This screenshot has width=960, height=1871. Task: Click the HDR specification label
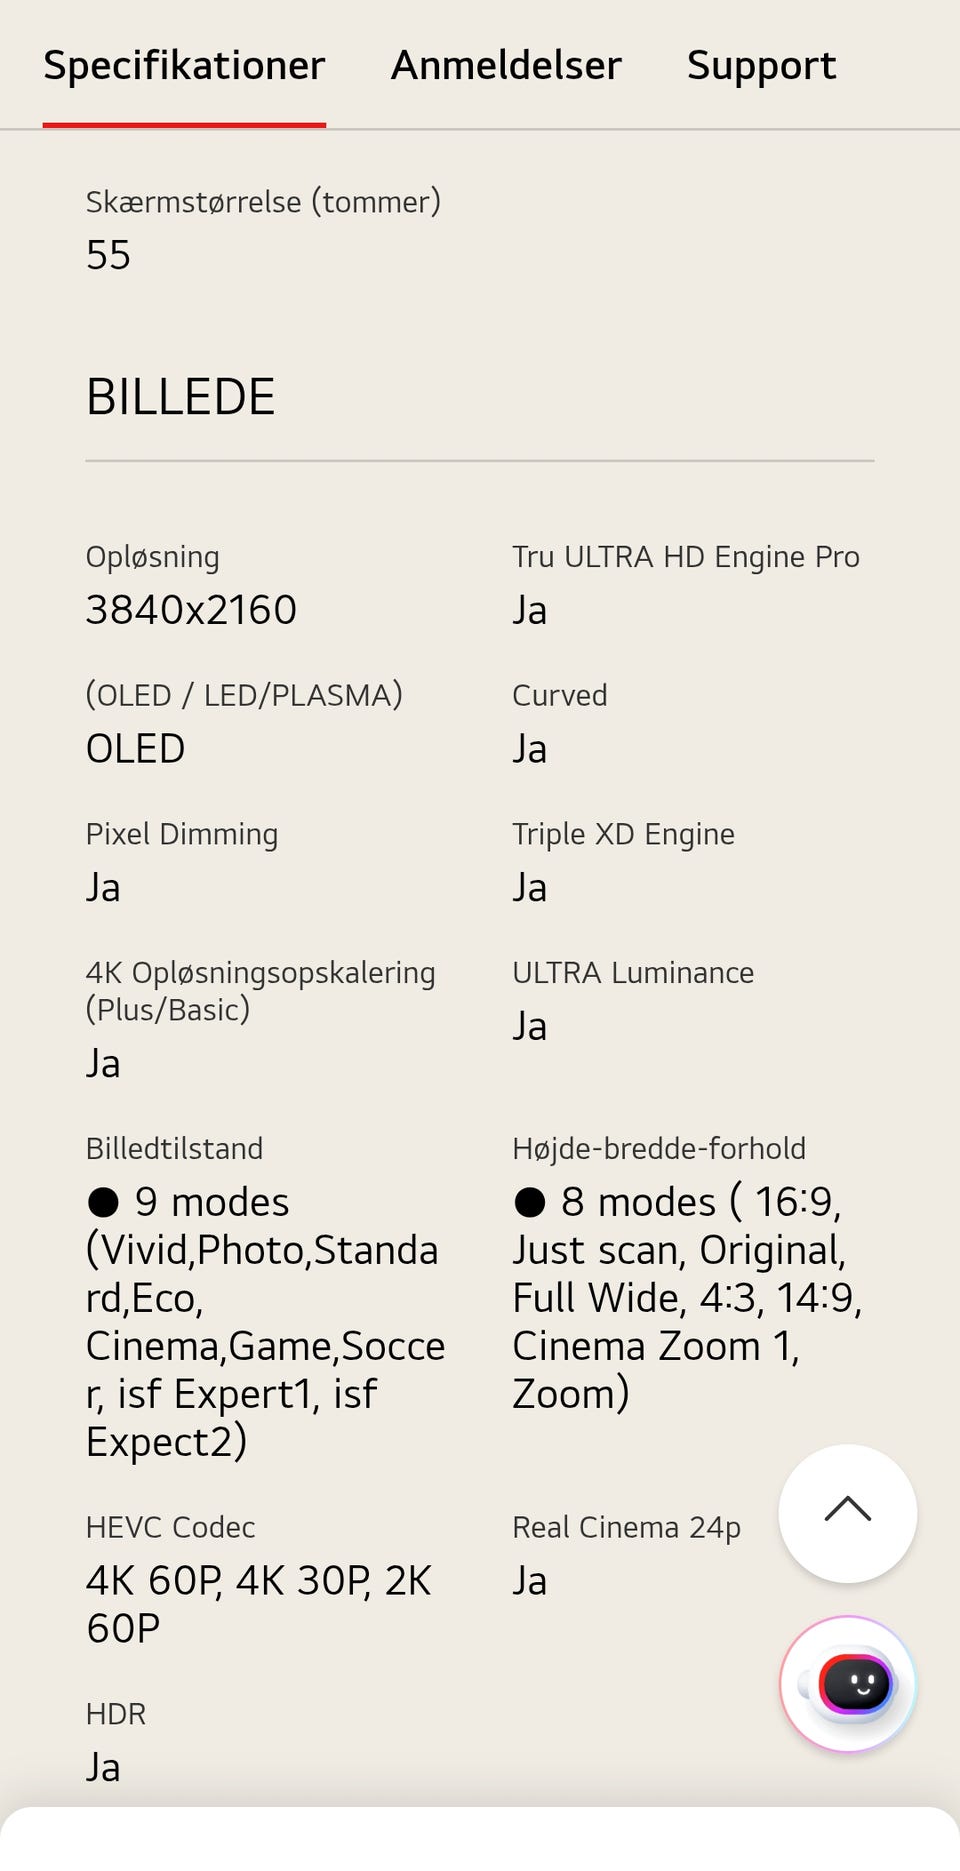(116, 1714)
